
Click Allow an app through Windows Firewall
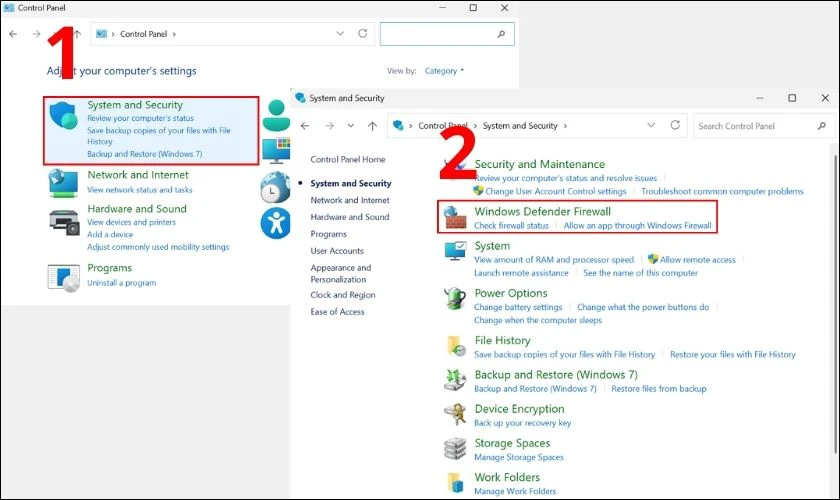pos(638,226)
